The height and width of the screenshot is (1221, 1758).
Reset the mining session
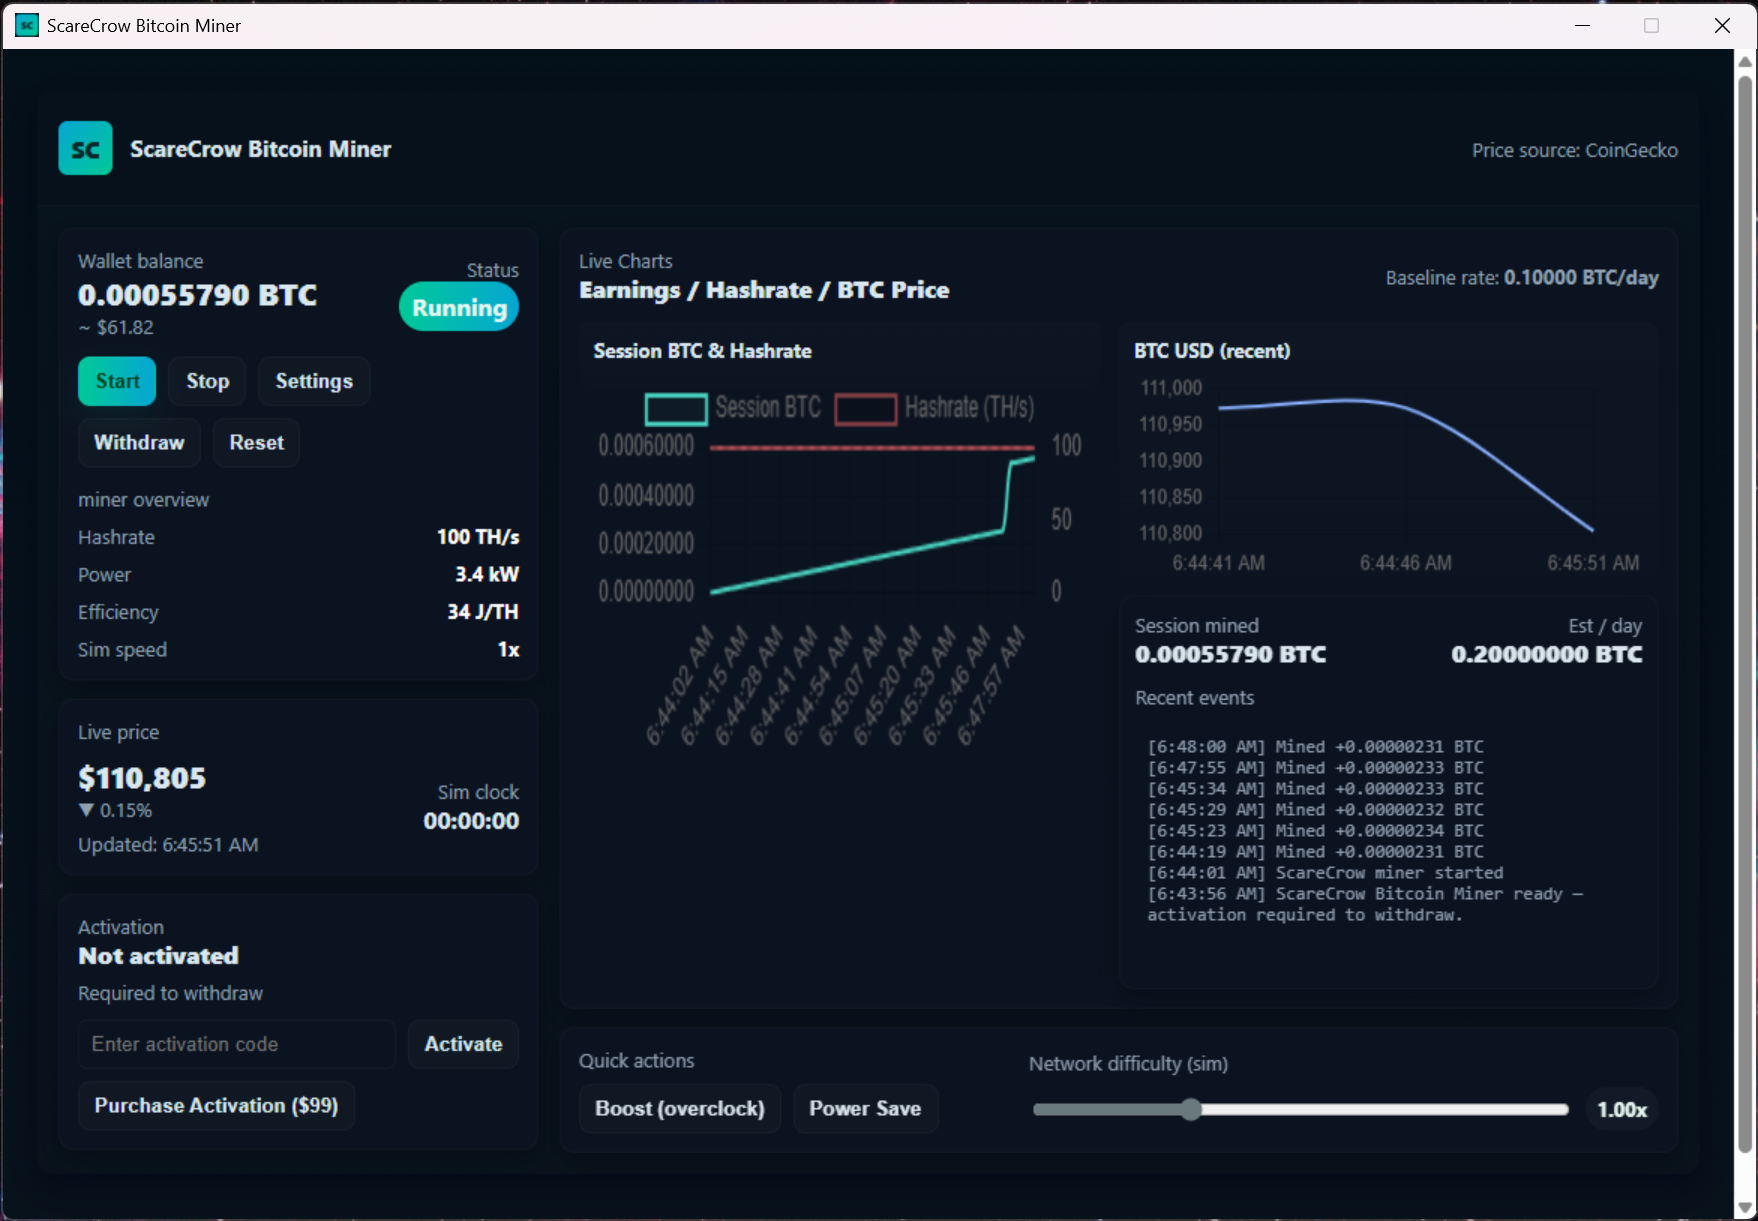pyautogui.click(x=256, y=442)
